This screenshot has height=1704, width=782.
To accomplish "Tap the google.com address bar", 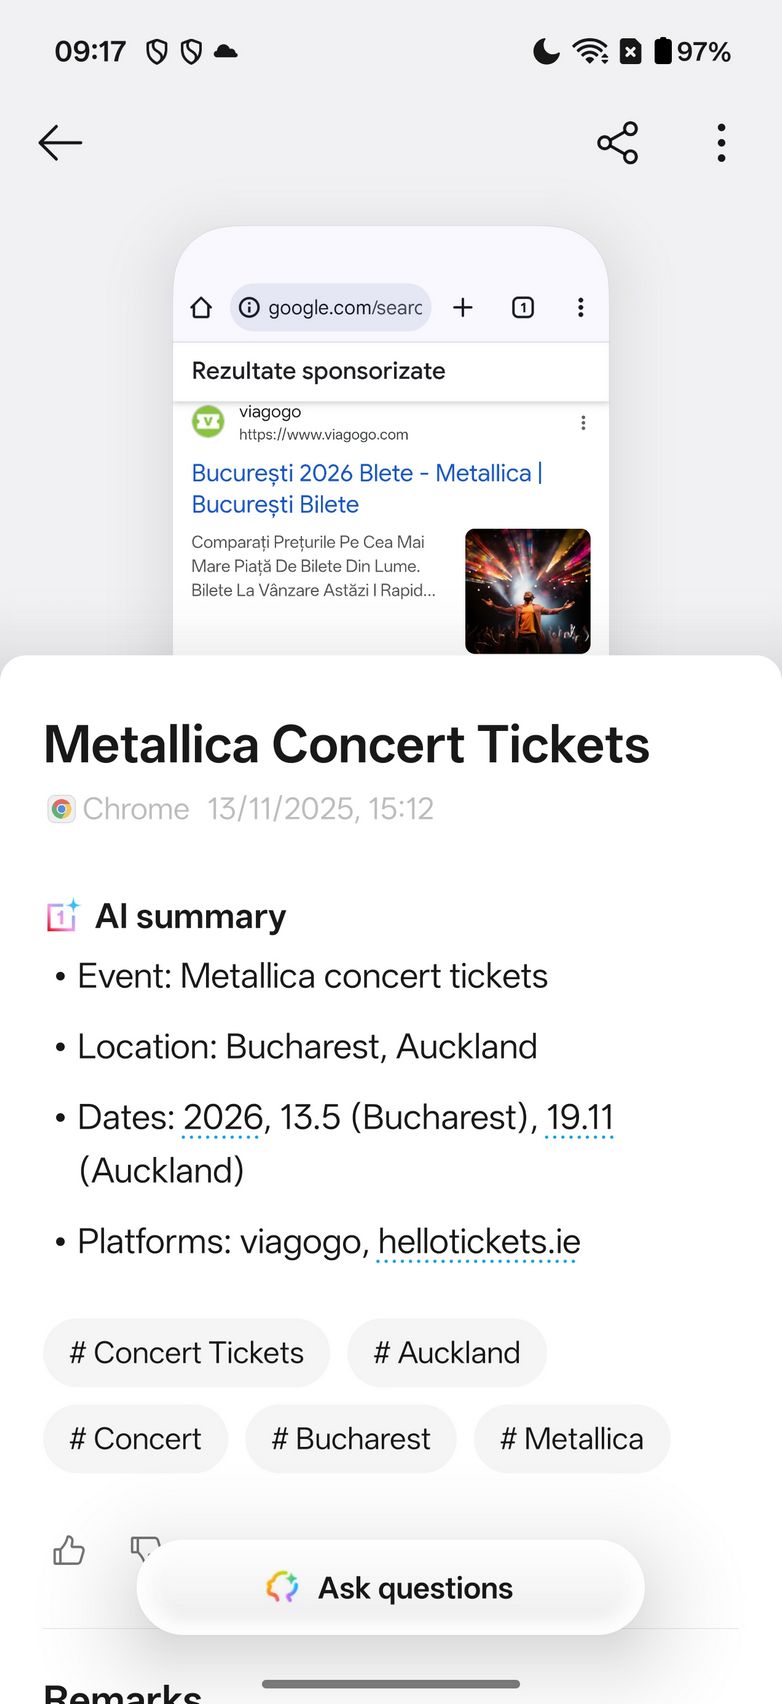I will tap(331, 307).
